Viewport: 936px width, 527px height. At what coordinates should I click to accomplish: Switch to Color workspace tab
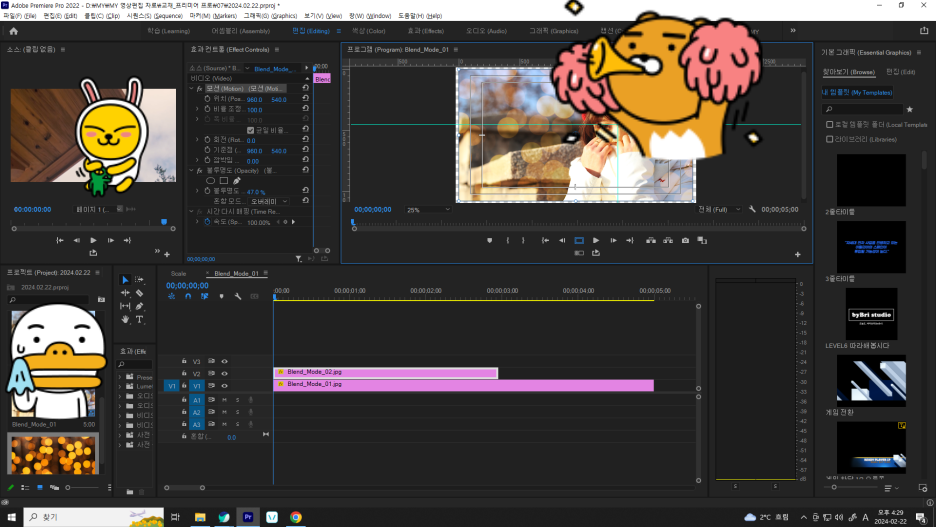tap(368, 31)
